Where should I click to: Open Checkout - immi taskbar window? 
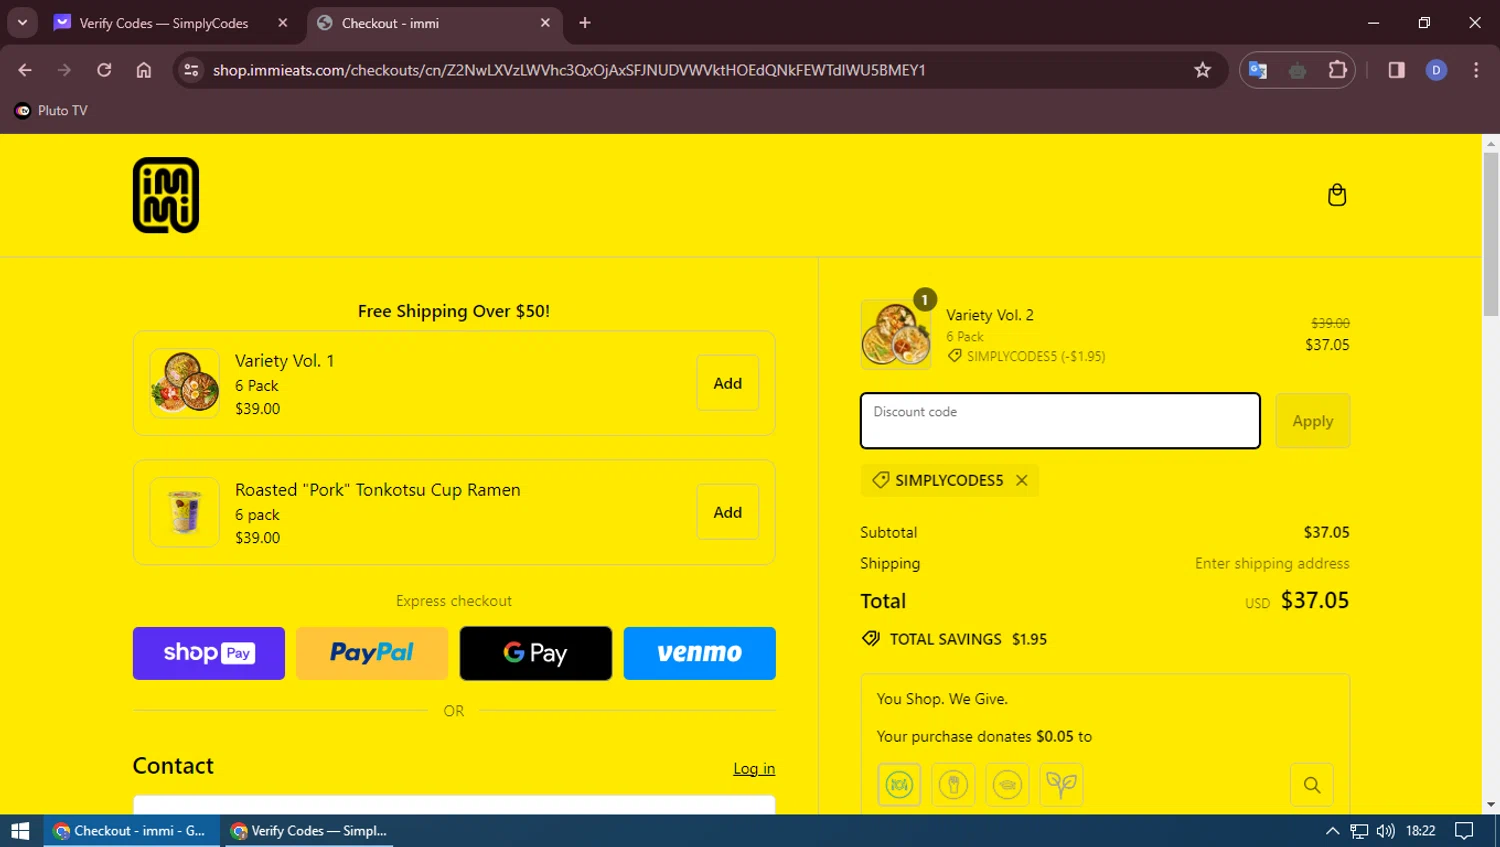(x=131, y=831)
